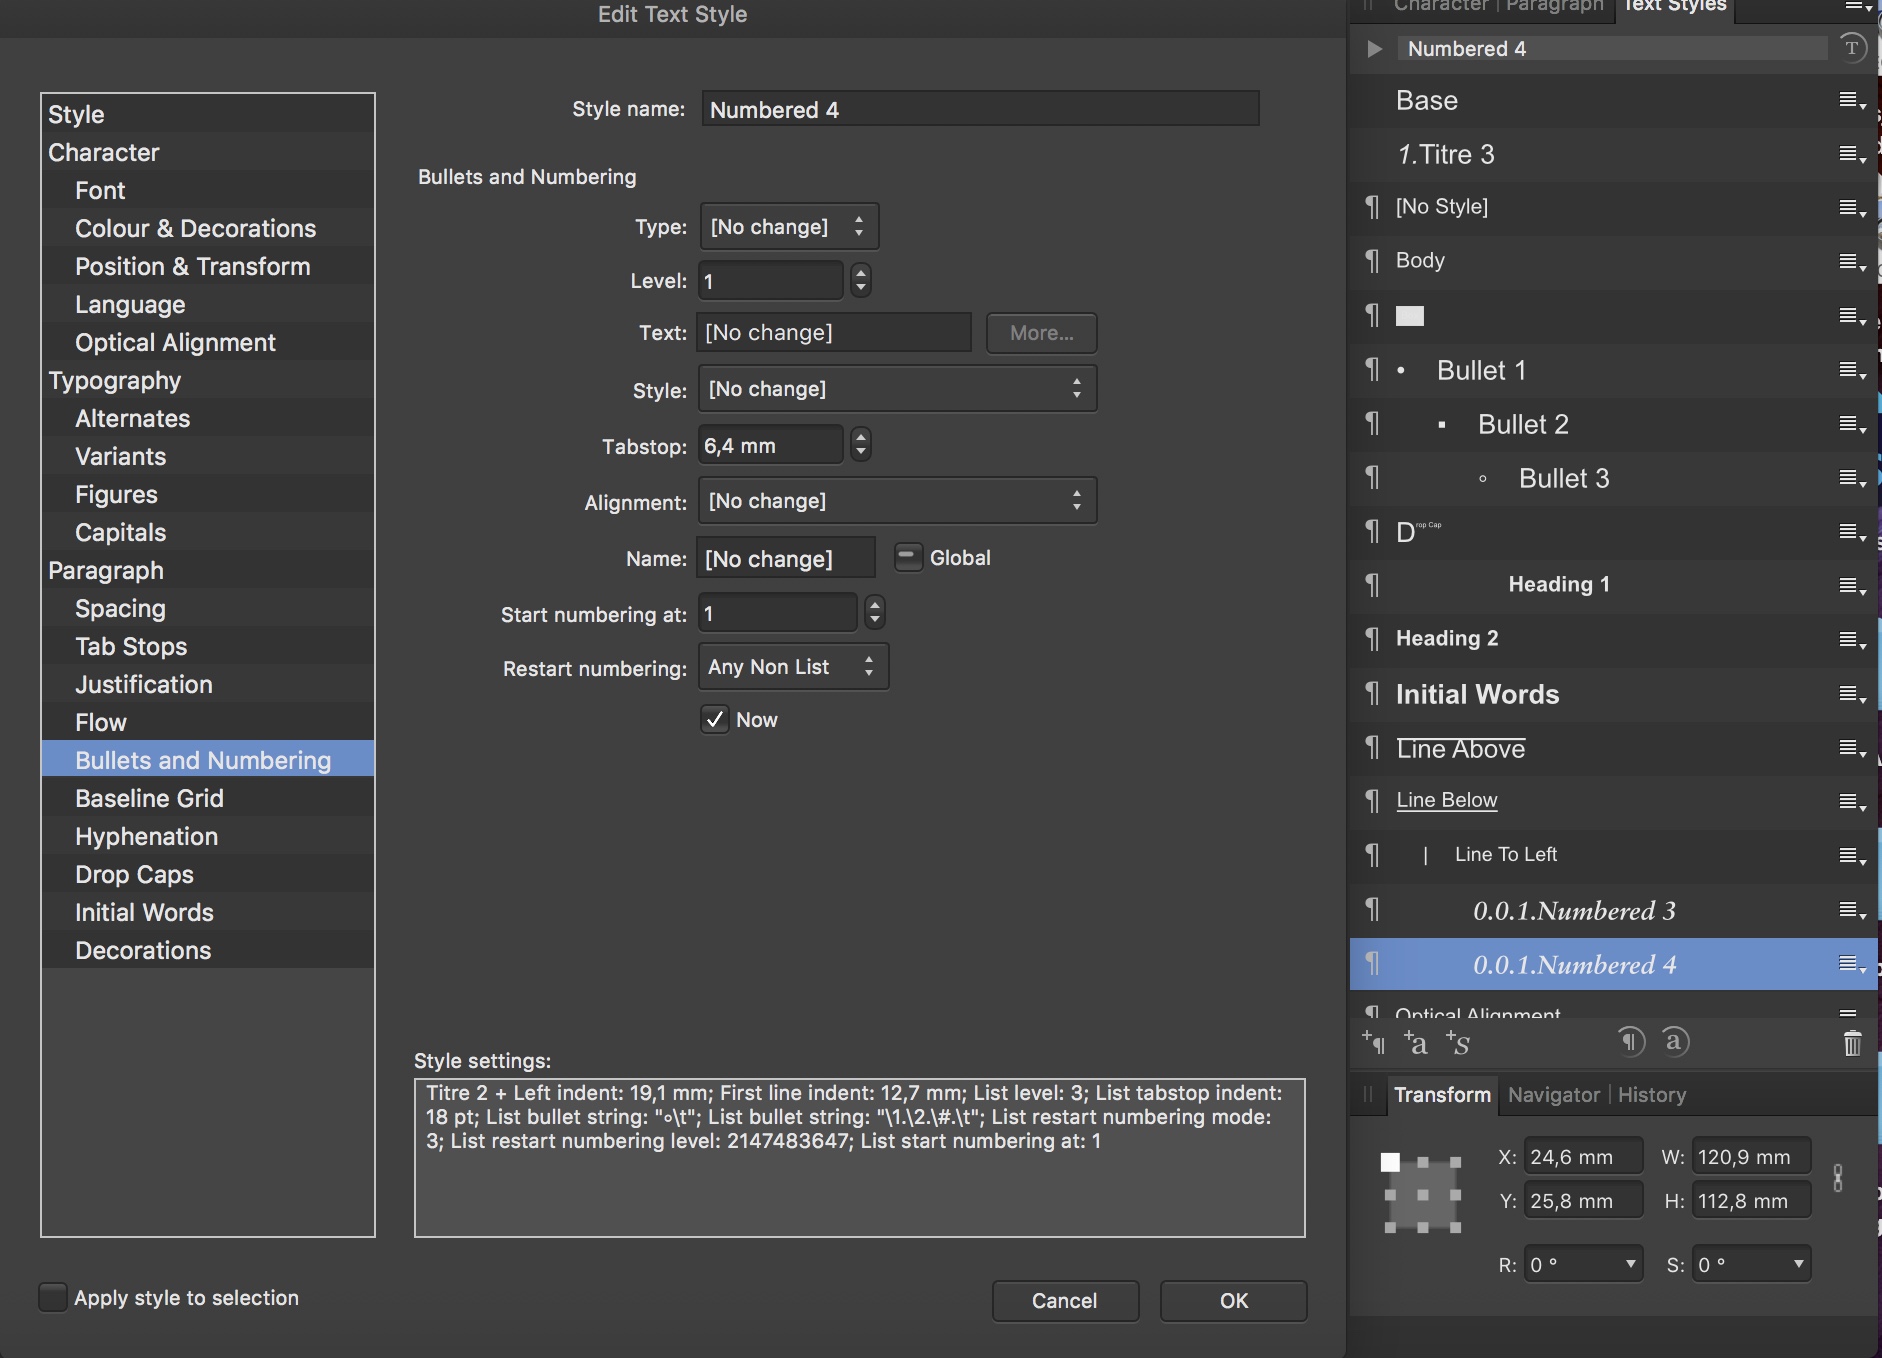Confirm the dialog with OK

(1233, 1300)
